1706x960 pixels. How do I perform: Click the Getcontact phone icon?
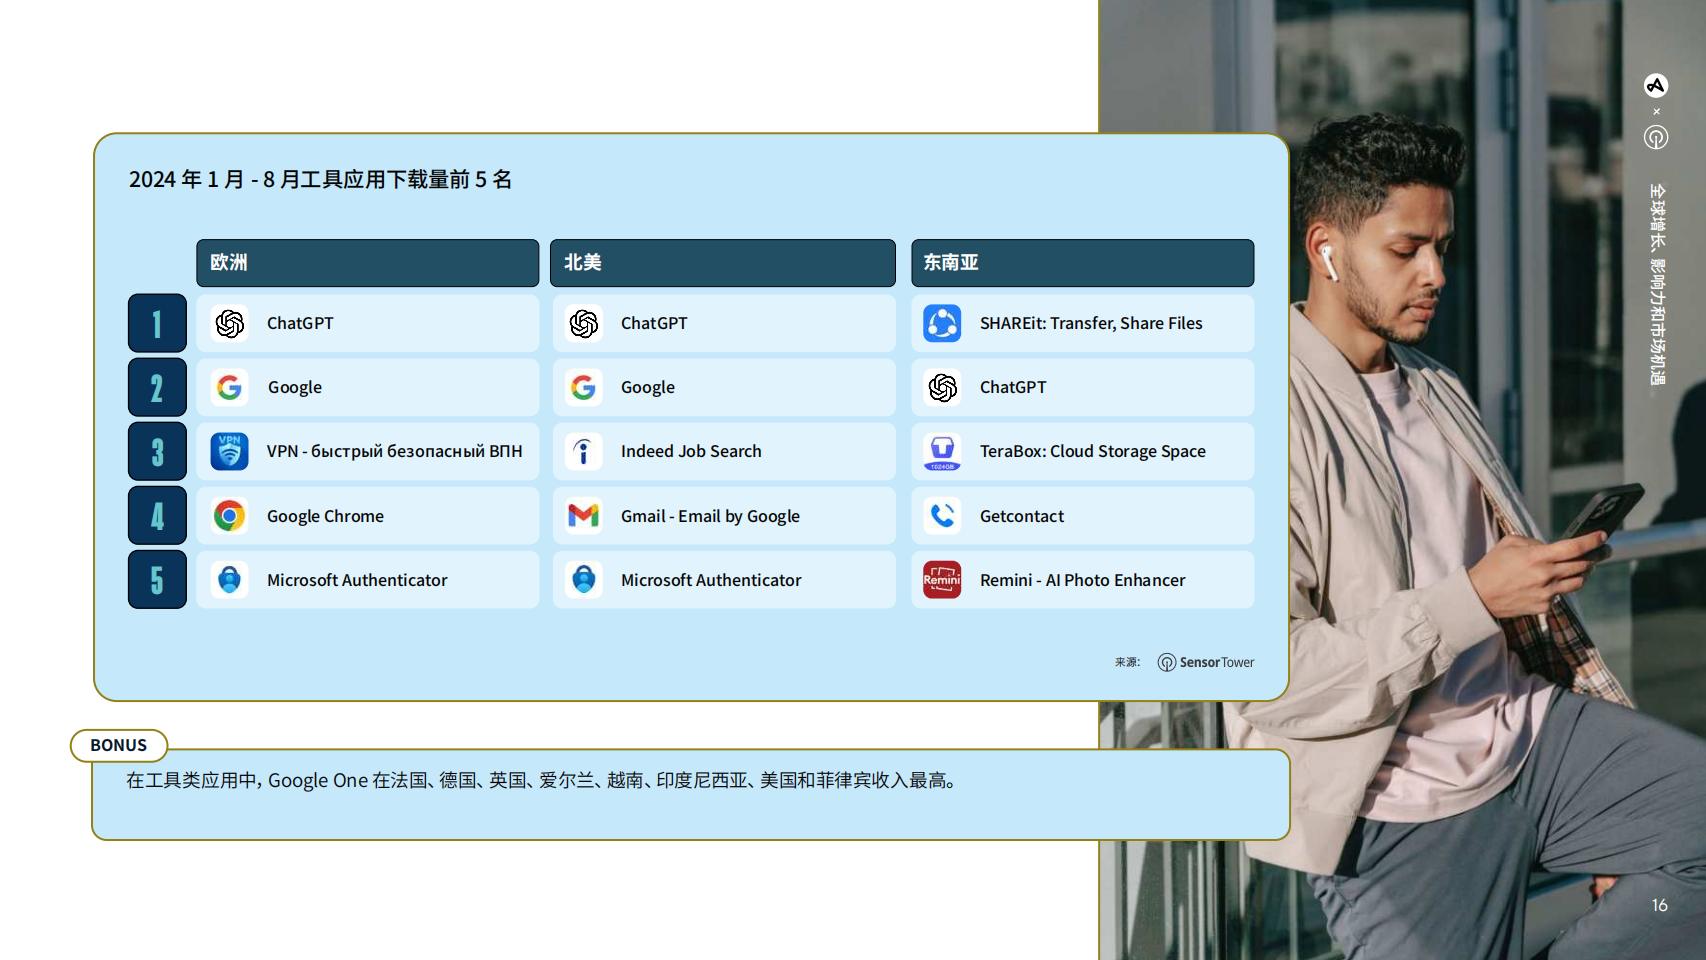click(942, 516)
